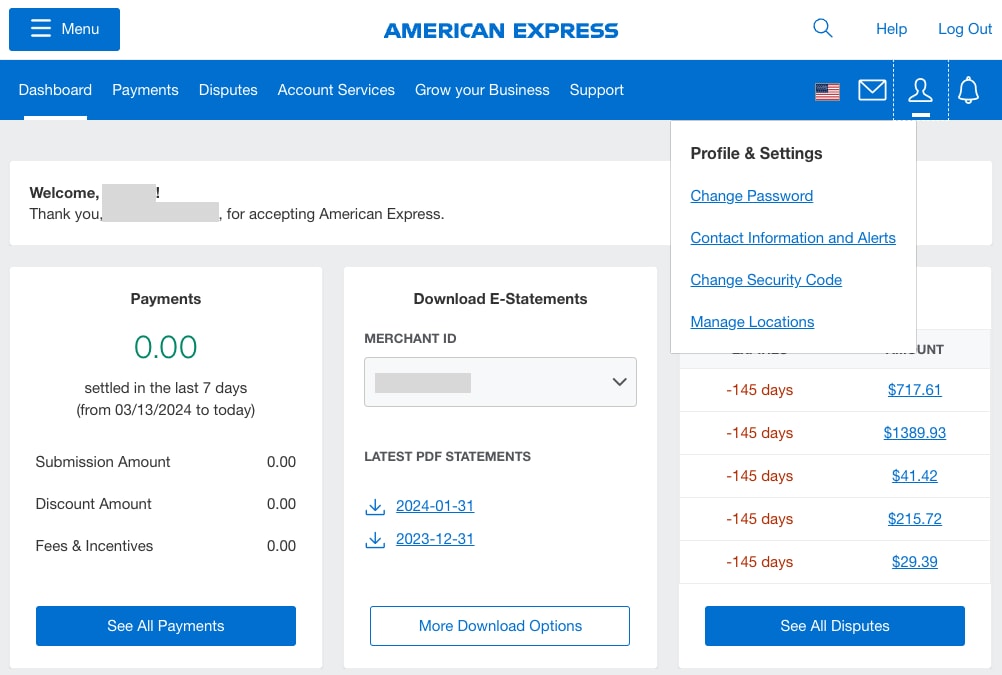Open Contact Information and Alerts
The height and width of the screenshot is (675, 1002).
[x=793, y=238]
